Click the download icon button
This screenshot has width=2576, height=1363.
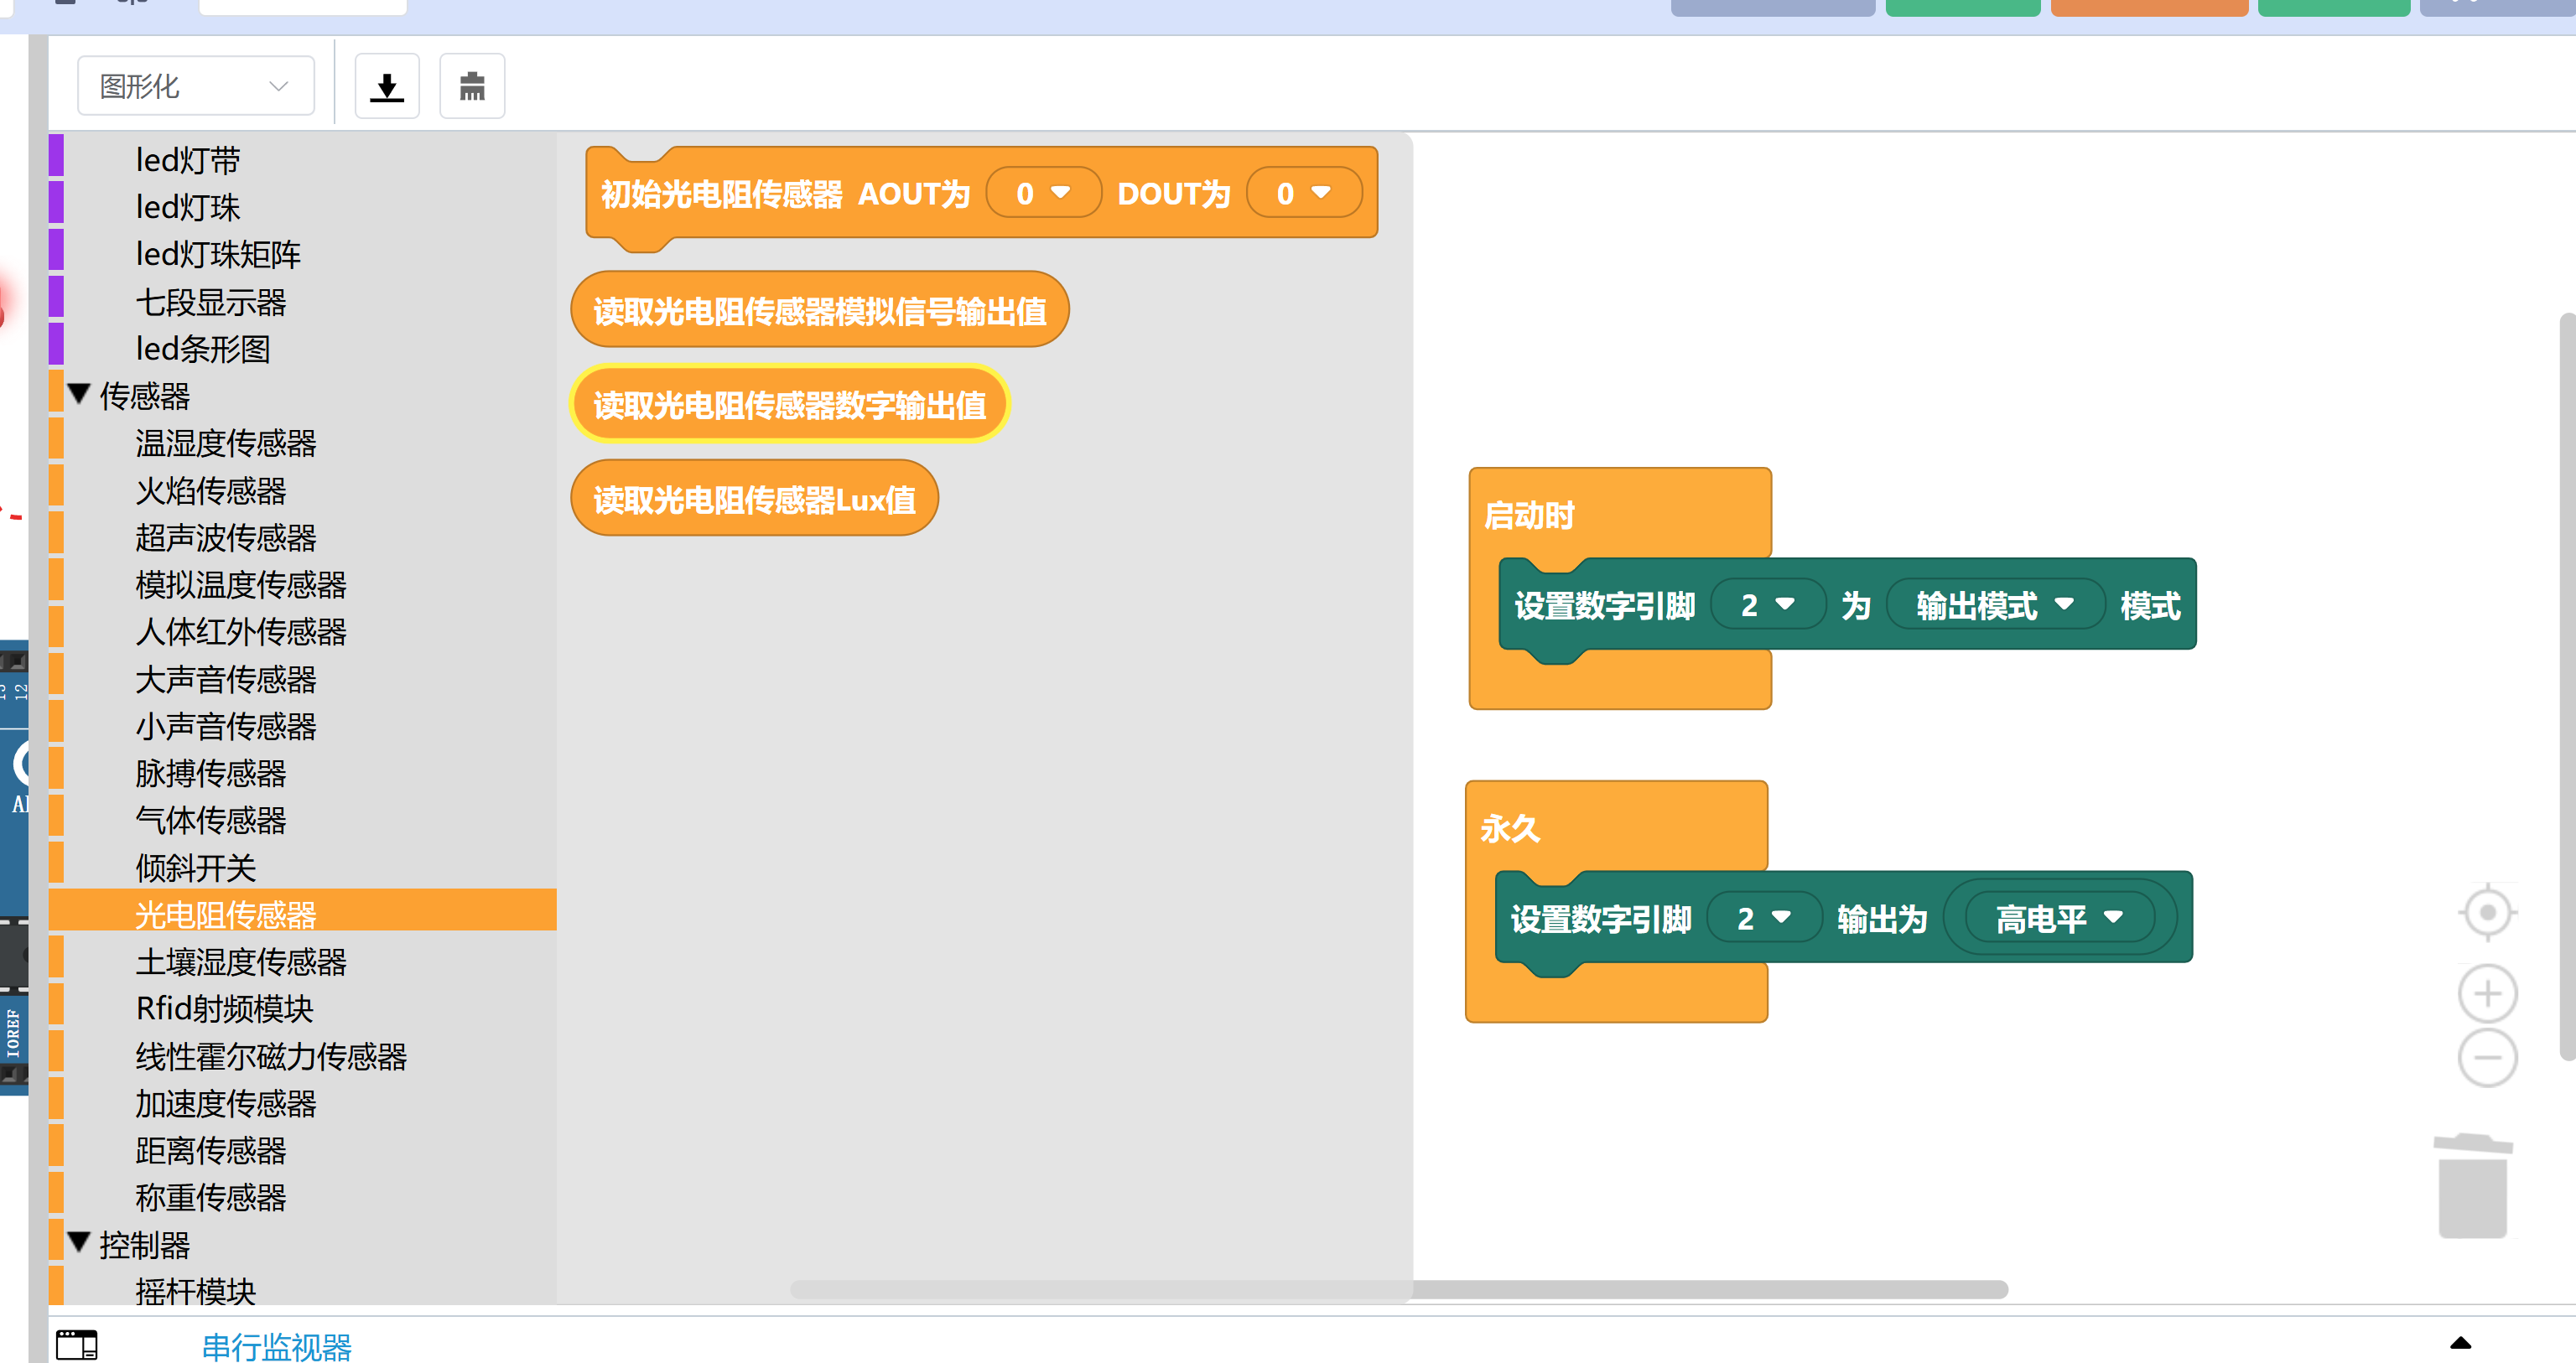tap(387, 87)
